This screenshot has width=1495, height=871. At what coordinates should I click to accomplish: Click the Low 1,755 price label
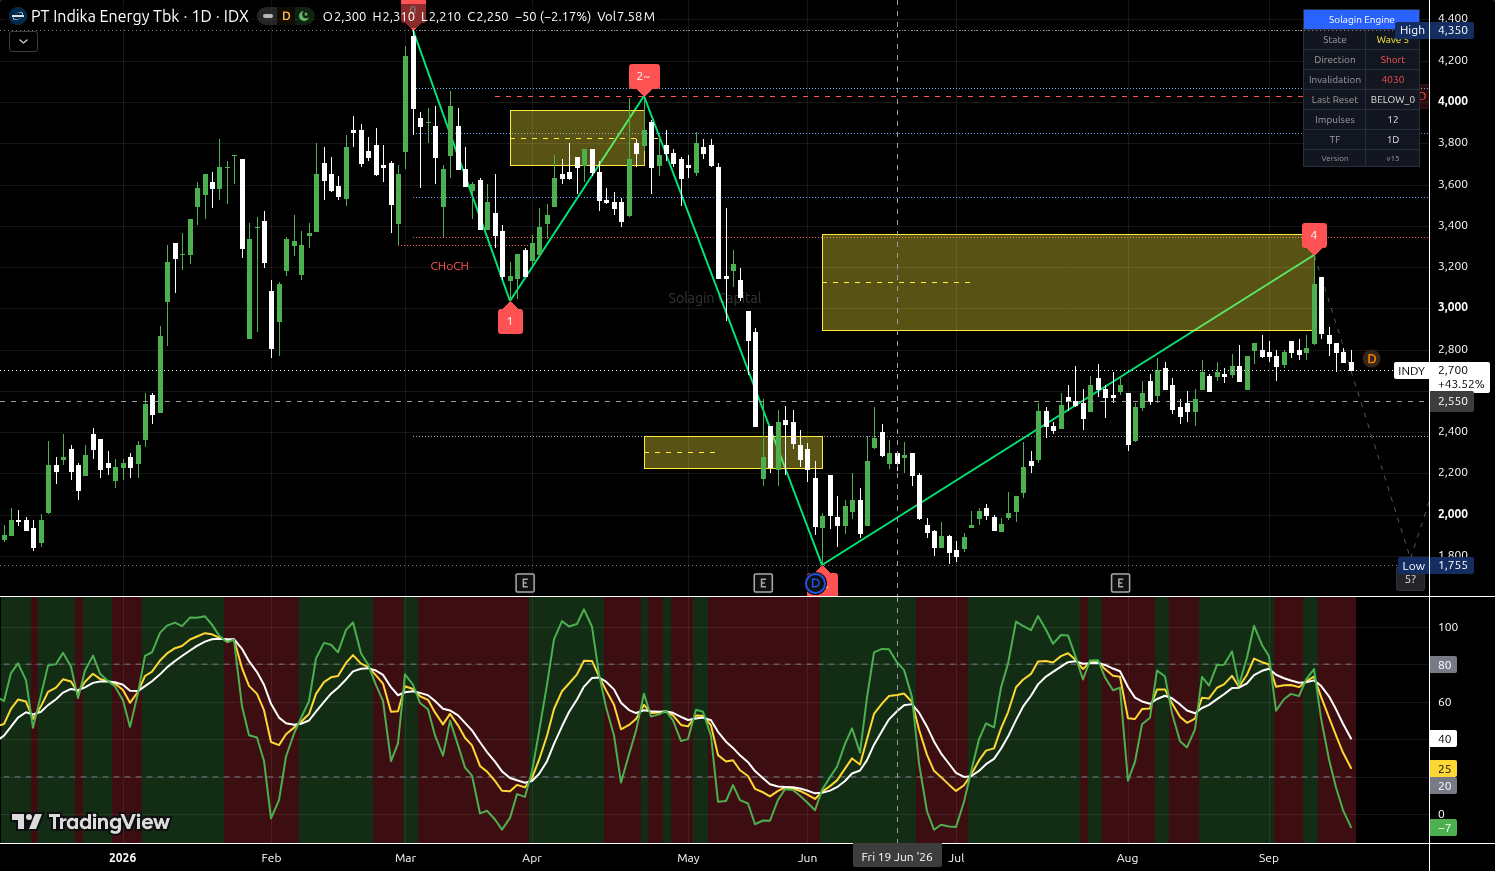tap(1436, 566)
